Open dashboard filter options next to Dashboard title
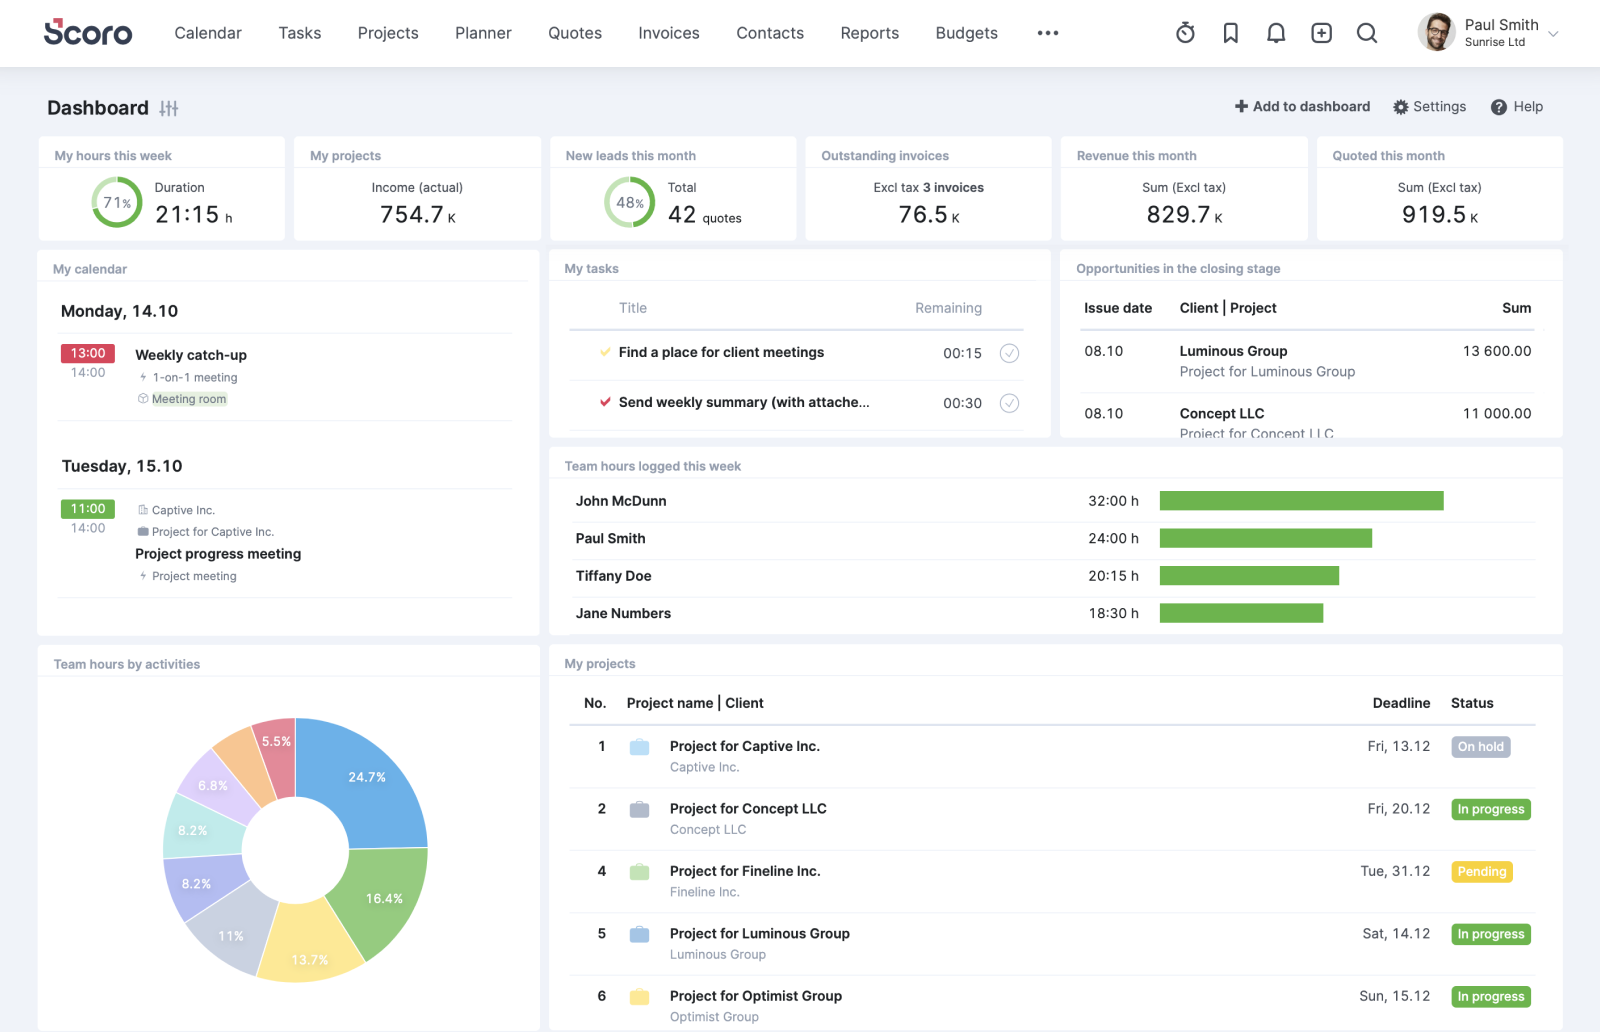The height and width of the screenshot is (1032, 1600). coord(170,108)
